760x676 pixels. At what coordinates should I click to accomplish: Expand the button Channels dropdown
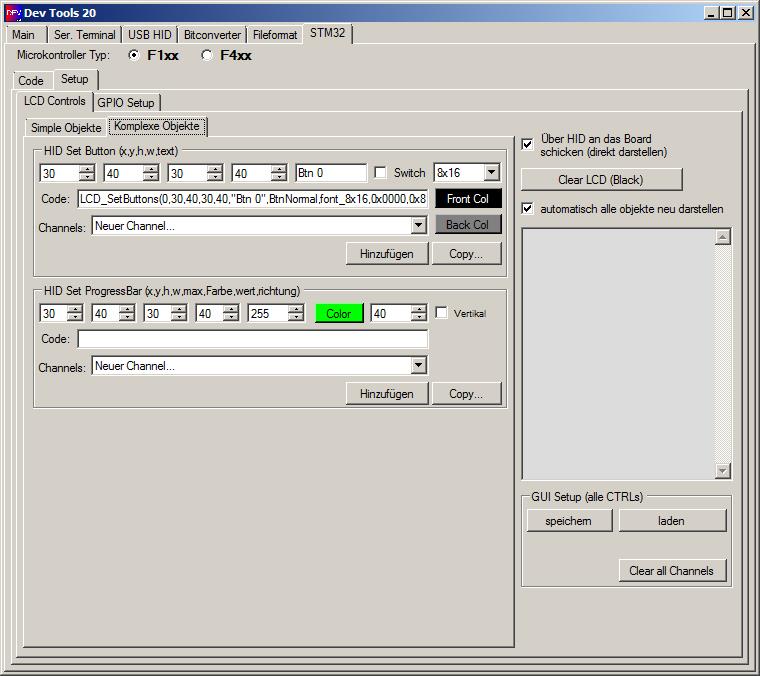click(x=419, y=226)
